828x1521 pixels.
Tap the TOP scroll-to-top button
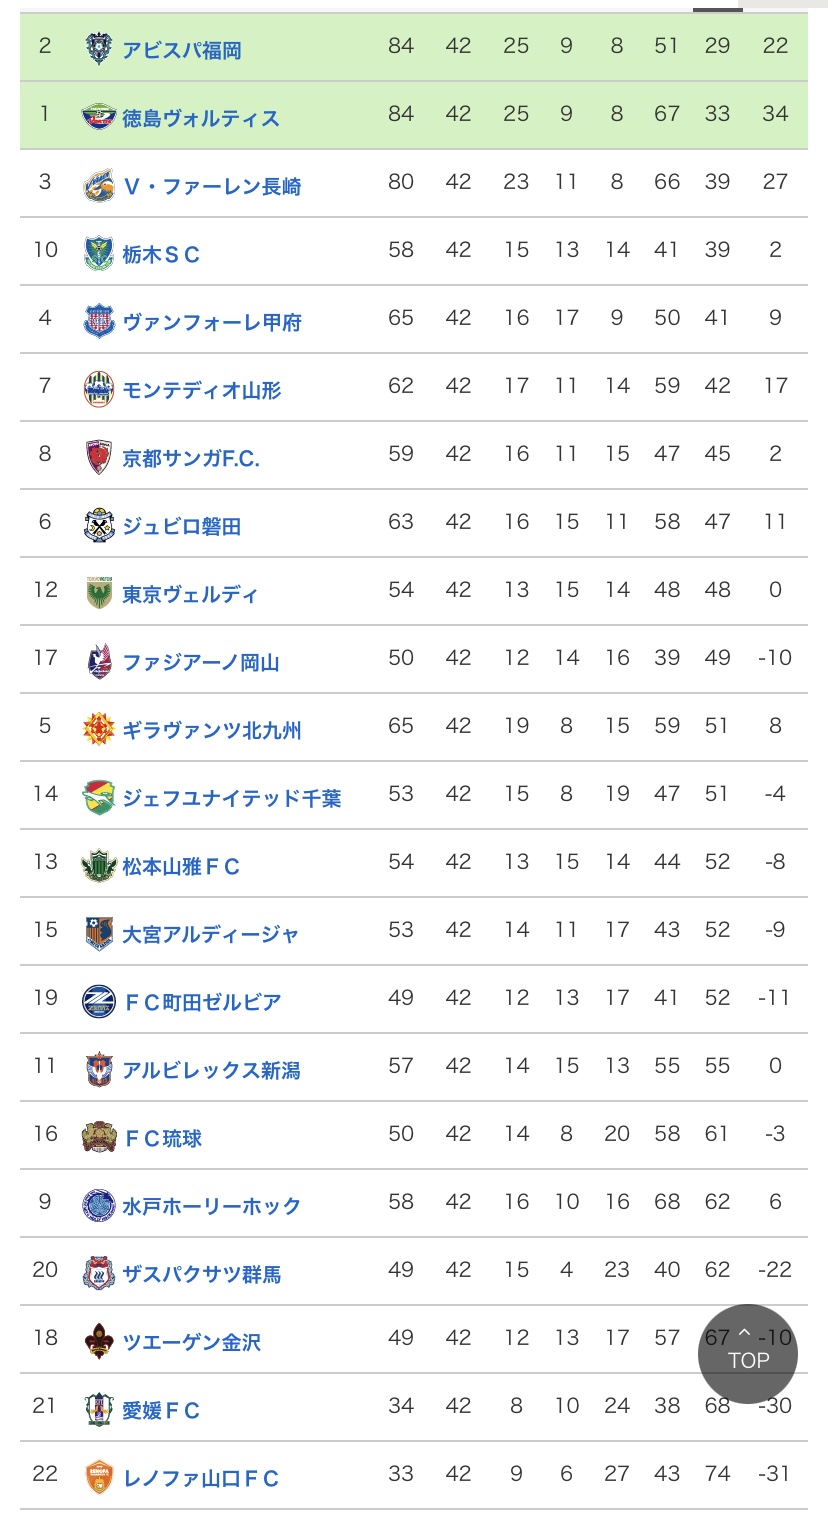pos(748,1354)
